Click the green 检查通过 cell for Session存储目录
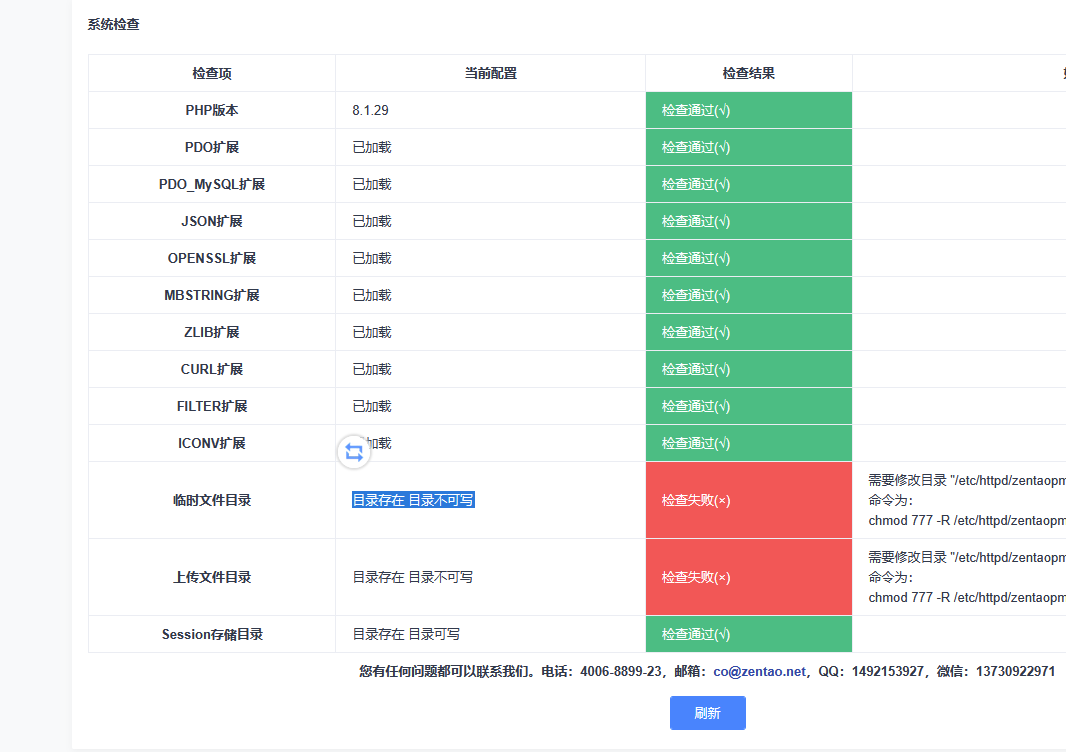Viewport: 1066px width, 752px height. point(748,634)
